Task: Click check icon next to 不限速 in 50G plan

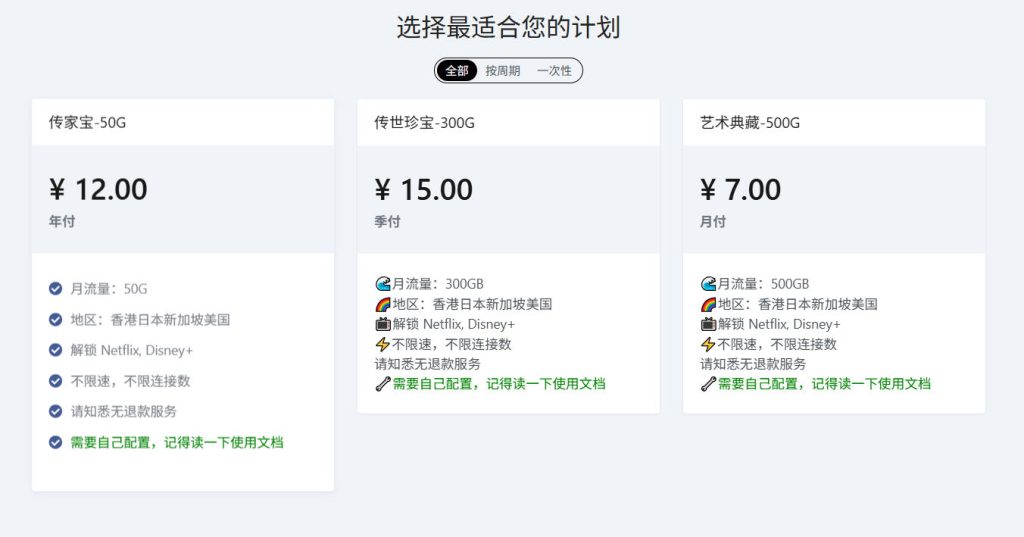Action: pos(56,381)
